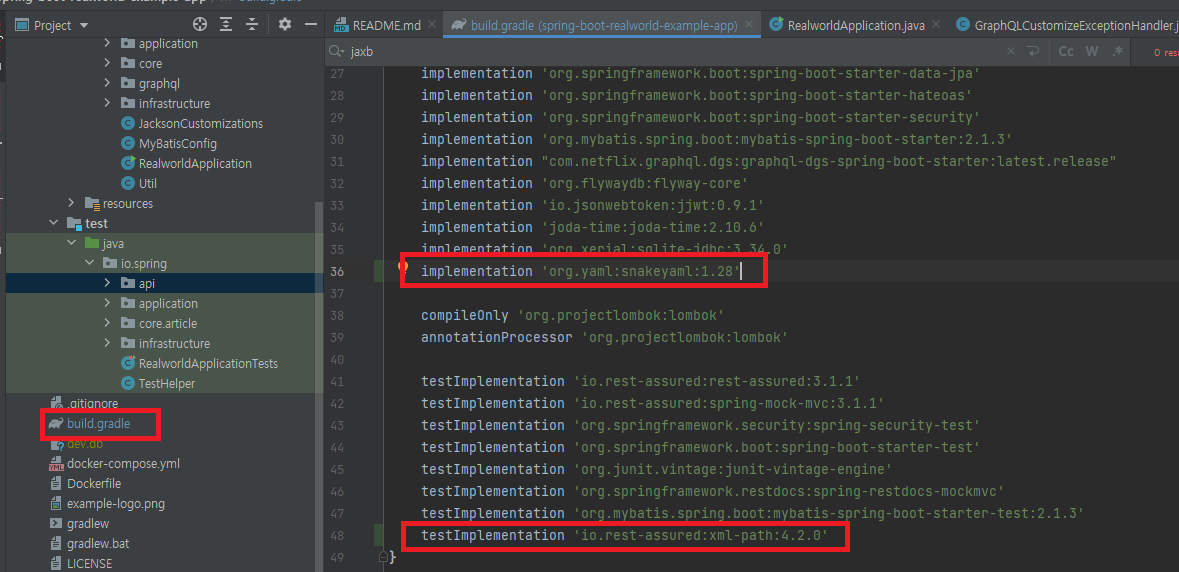Click the new line search icon
This screenshot has height=572, width=1179.
[1033, 52]
